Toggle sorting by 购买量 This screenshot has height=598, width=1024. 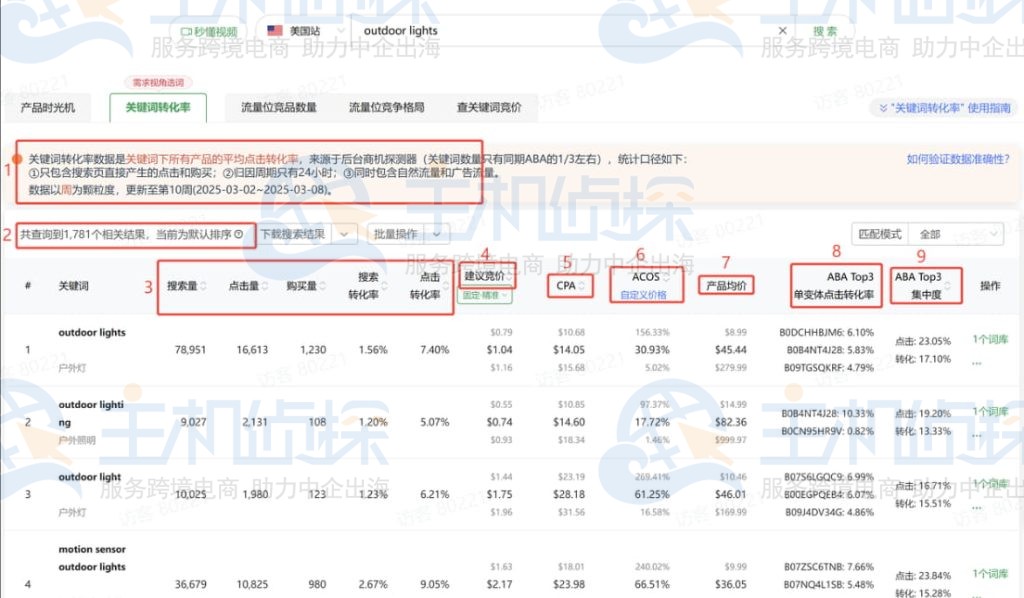[322, 286]
